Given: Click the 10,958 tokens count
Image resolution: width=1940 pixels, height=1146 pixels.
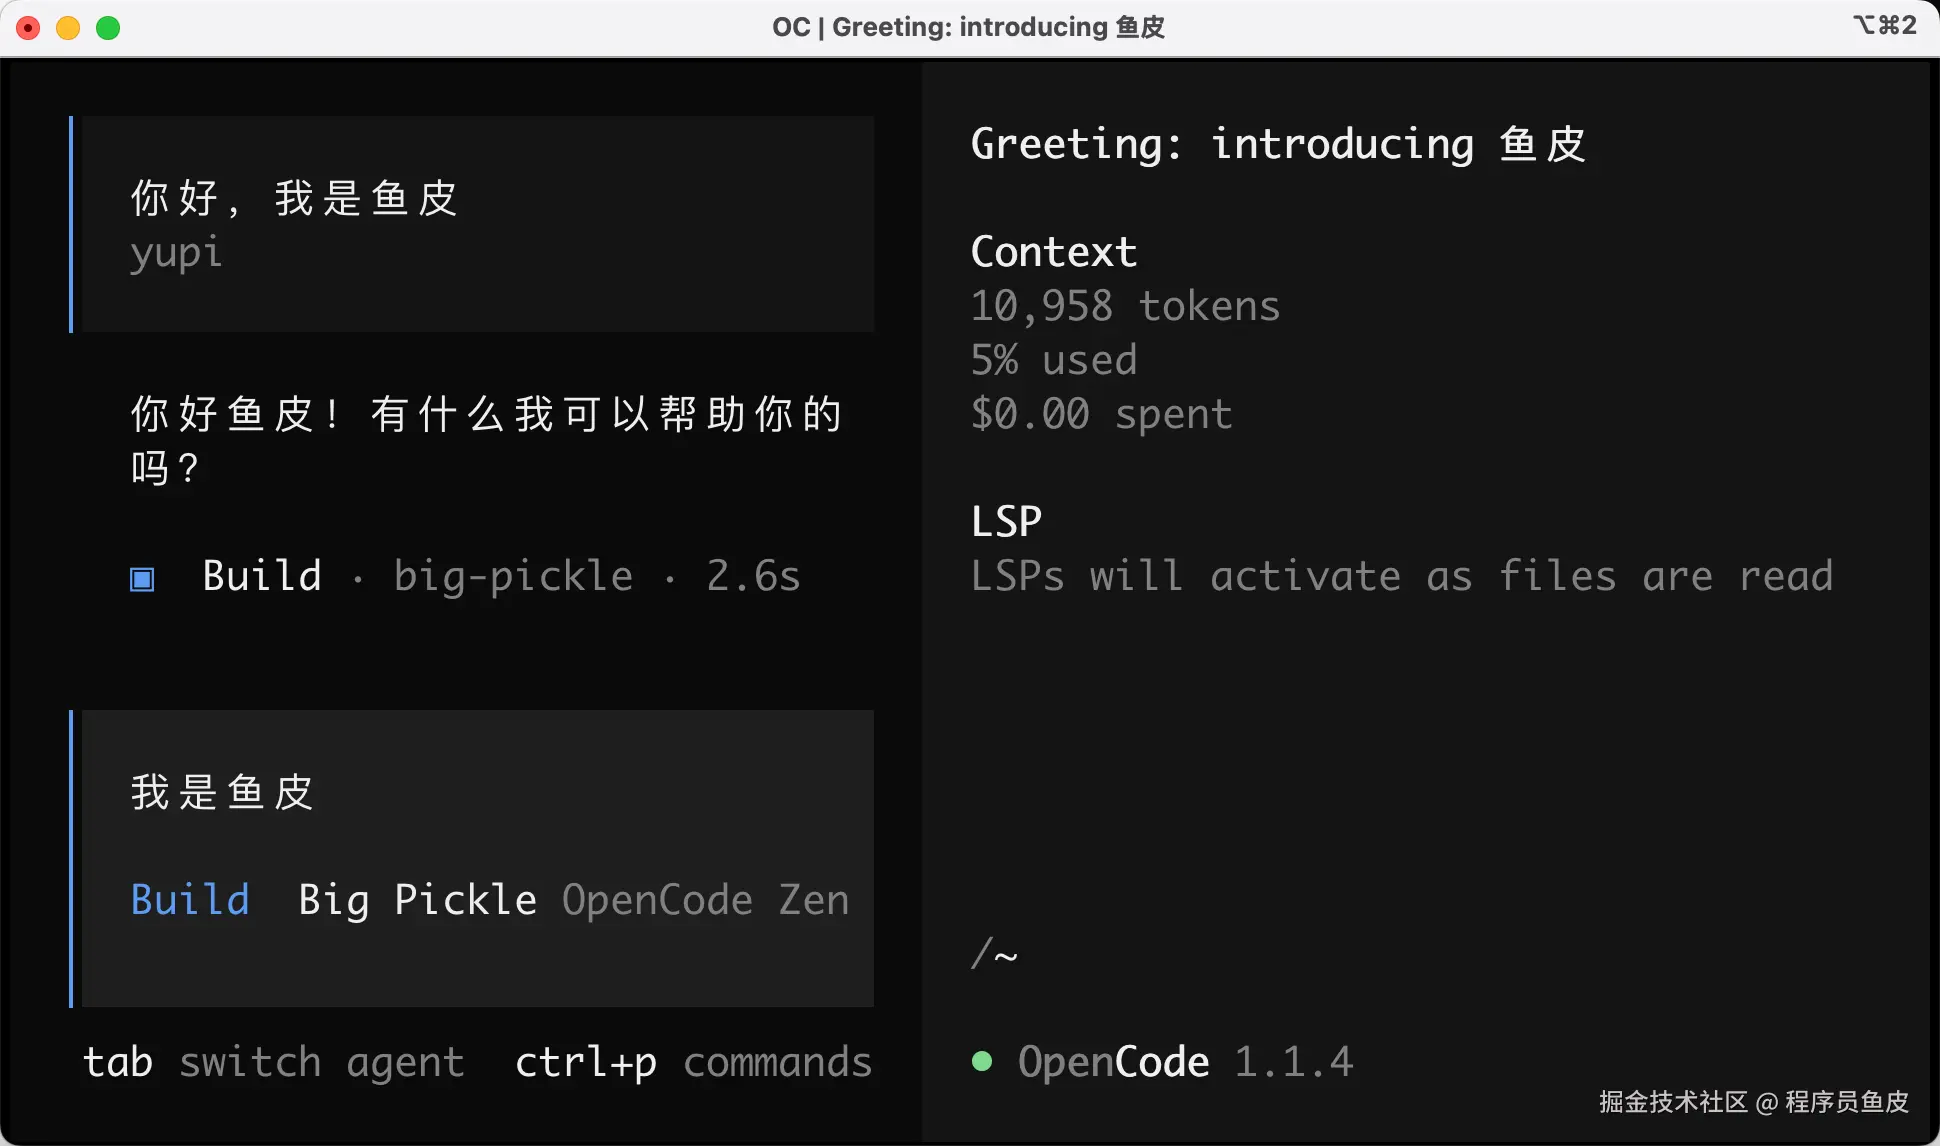Looking at the screenshot, I should (x=1125, y=306).
